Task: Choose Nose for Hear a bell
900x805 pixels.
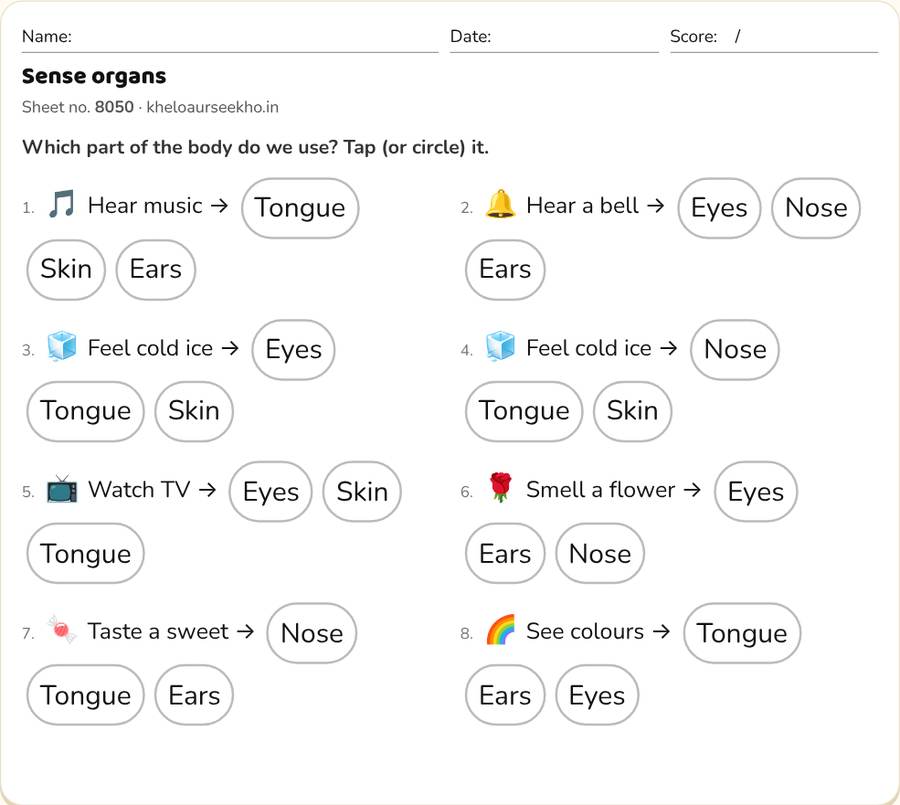Action: click(x=816, y=208)
